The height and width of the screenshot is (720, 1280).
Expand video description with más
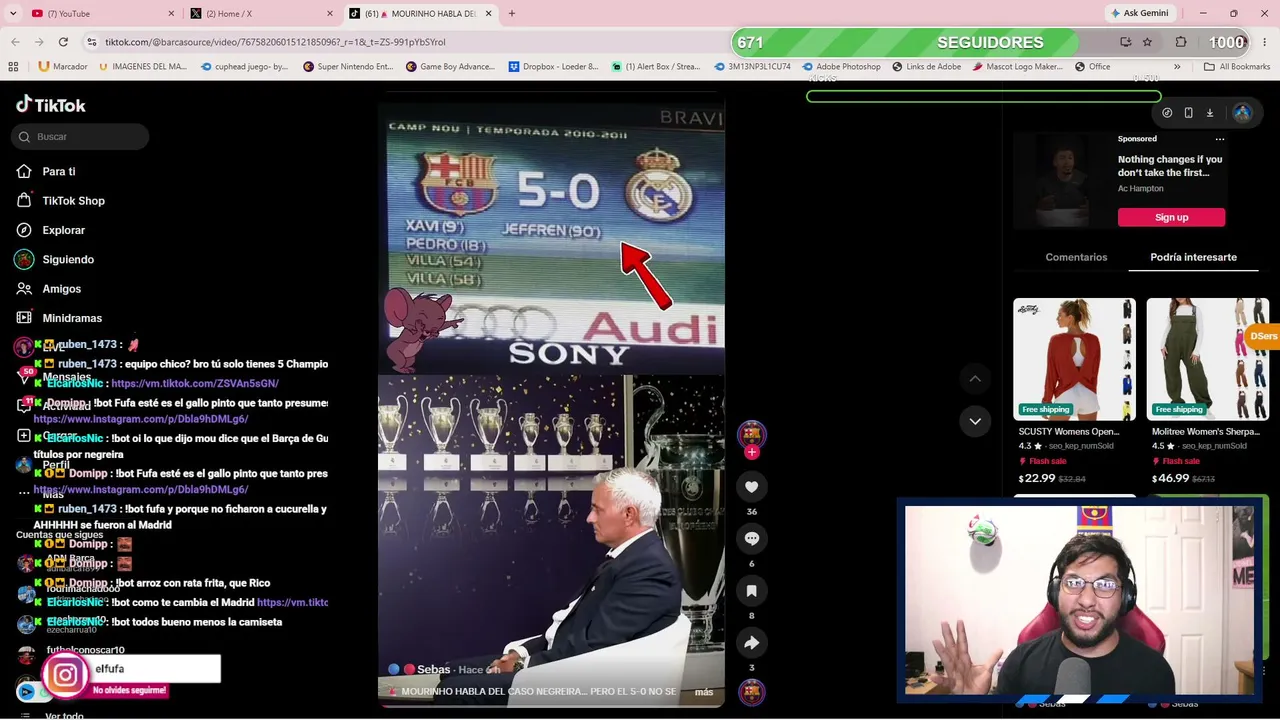tap(704, 692)
